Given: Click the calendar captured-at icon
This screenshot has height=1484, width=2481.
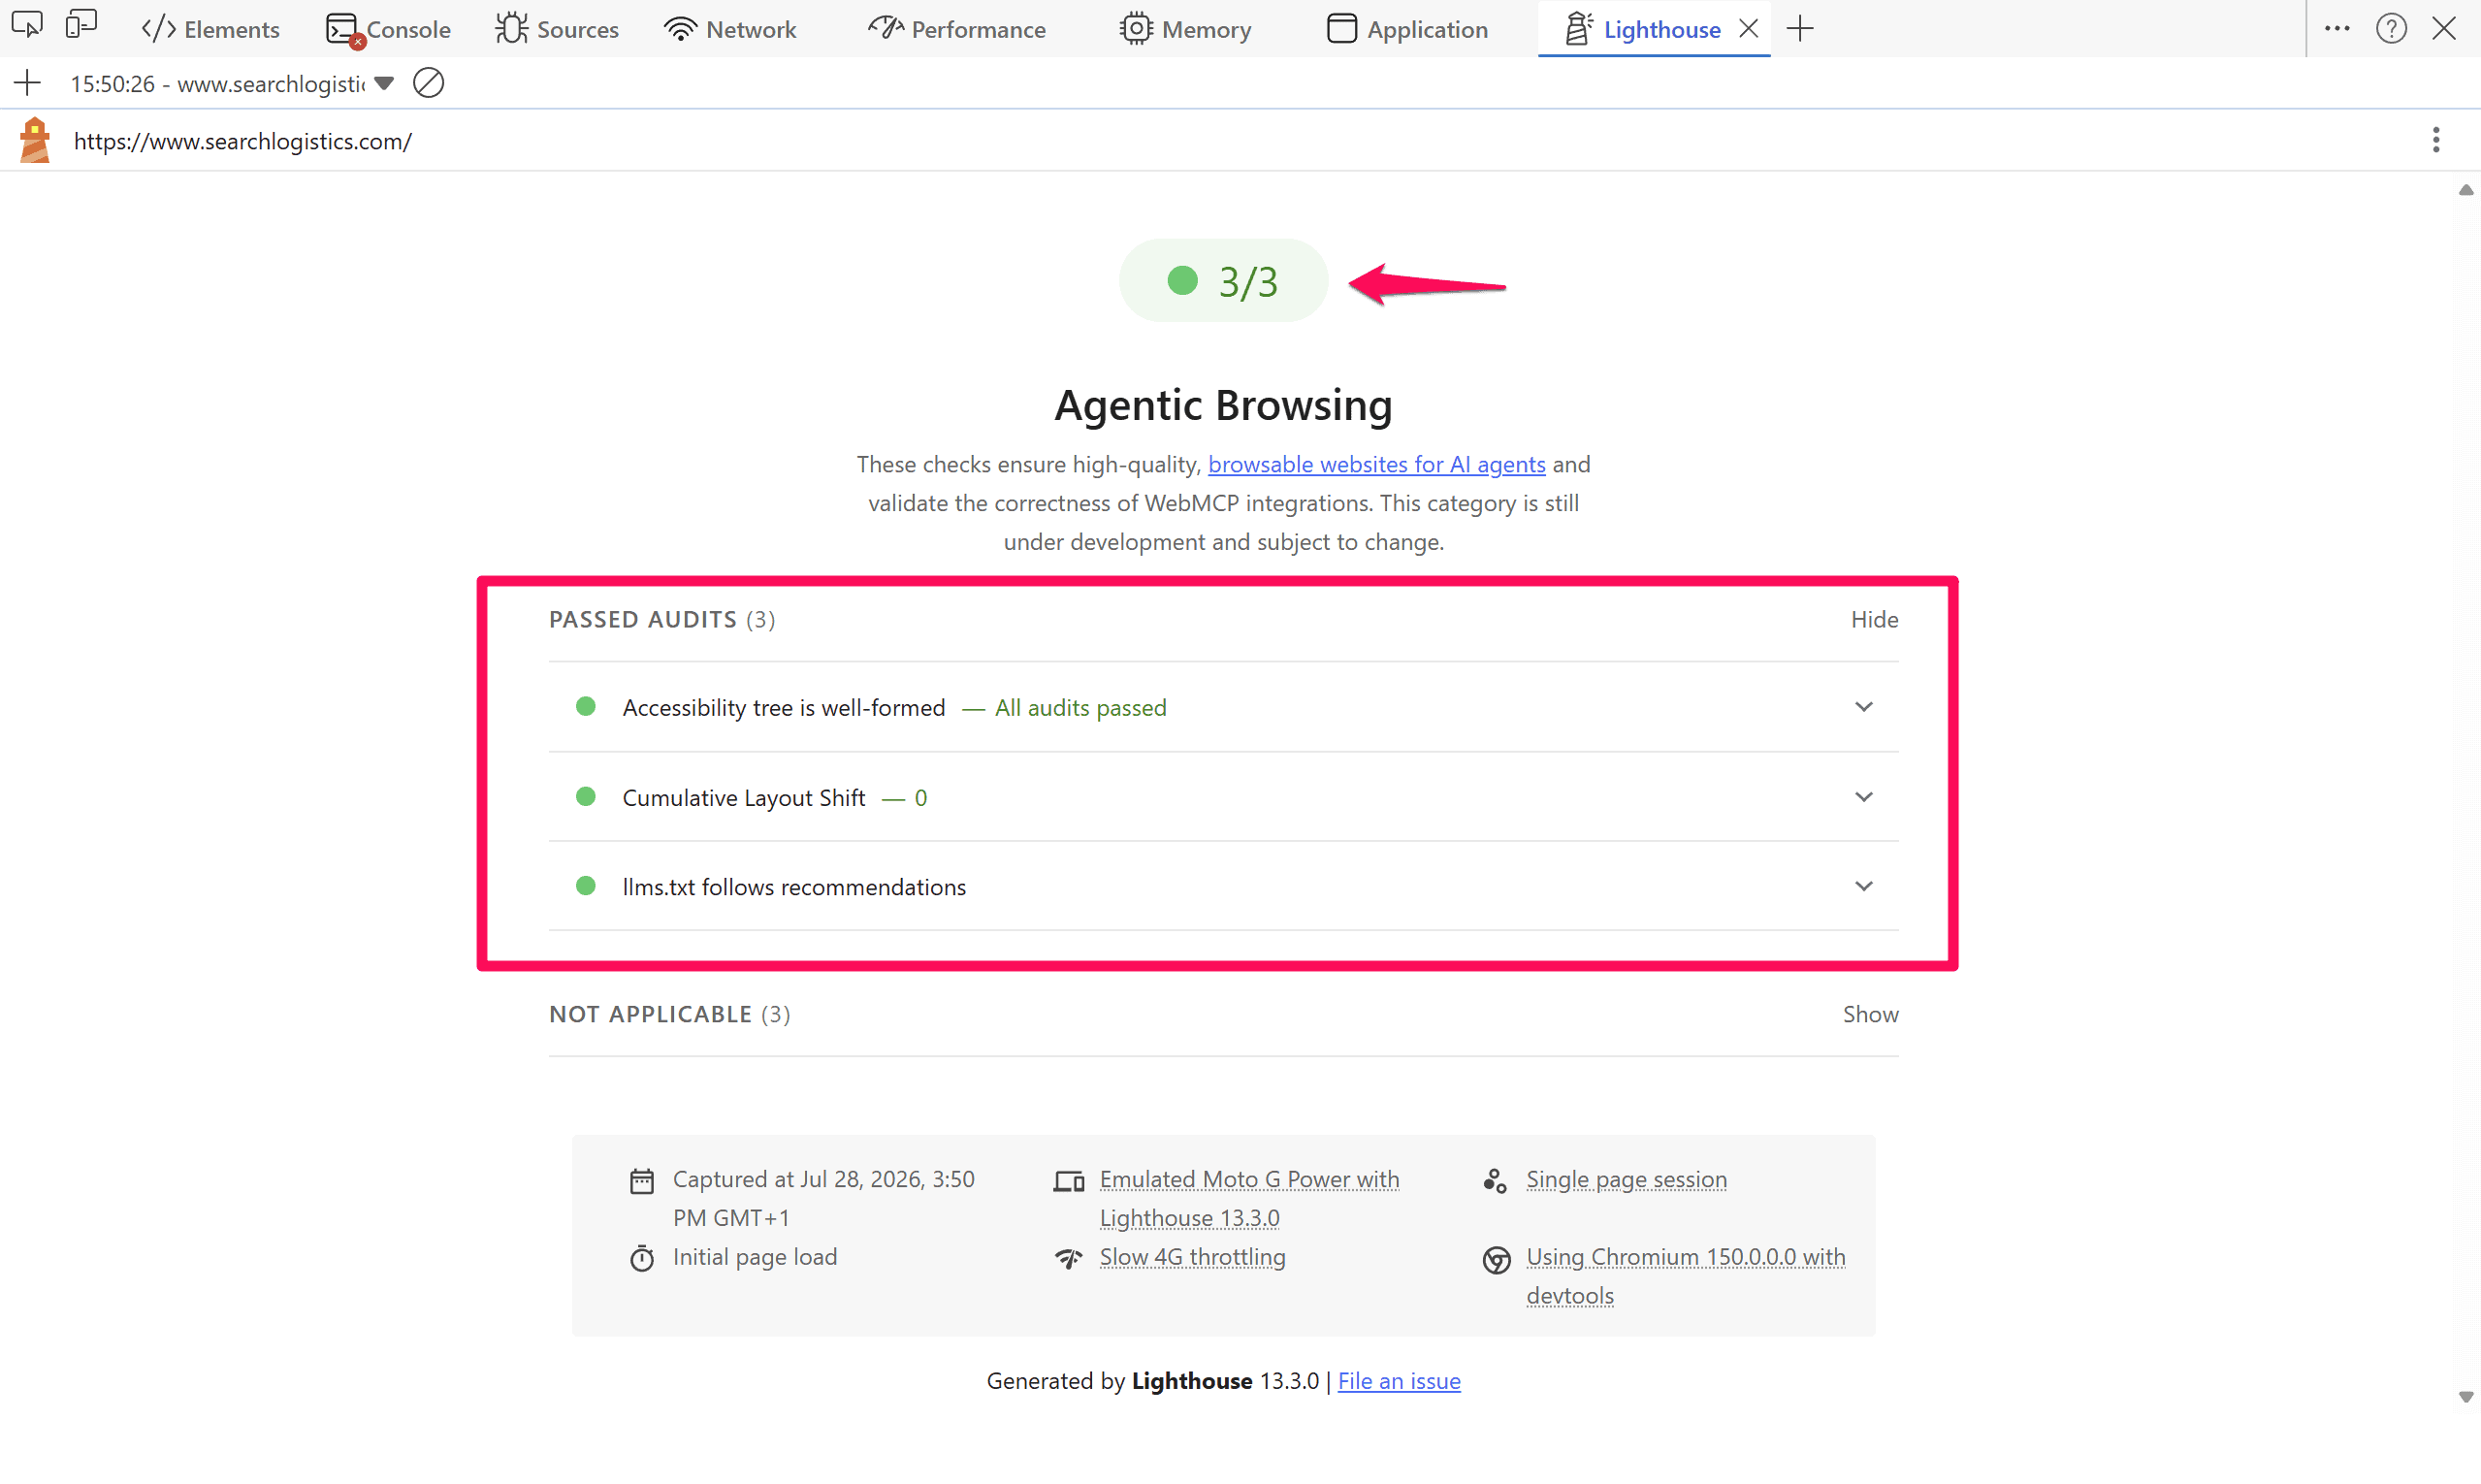Looking at the screenshot, I should (642, 1181).
